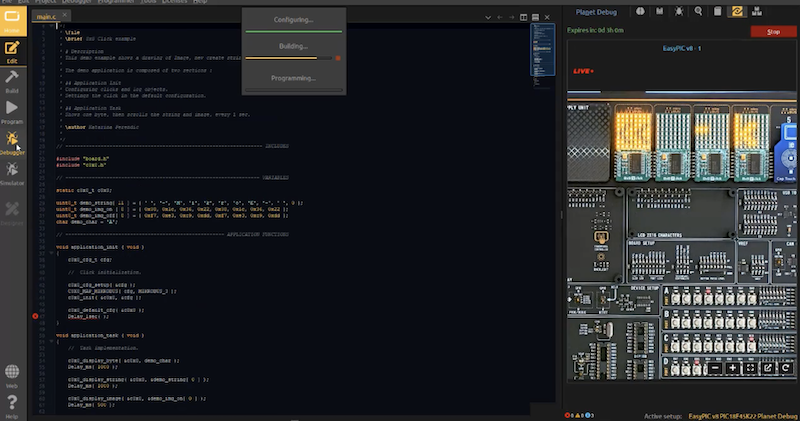
Task: Zoom out the board live view
Action: [715, 367]
